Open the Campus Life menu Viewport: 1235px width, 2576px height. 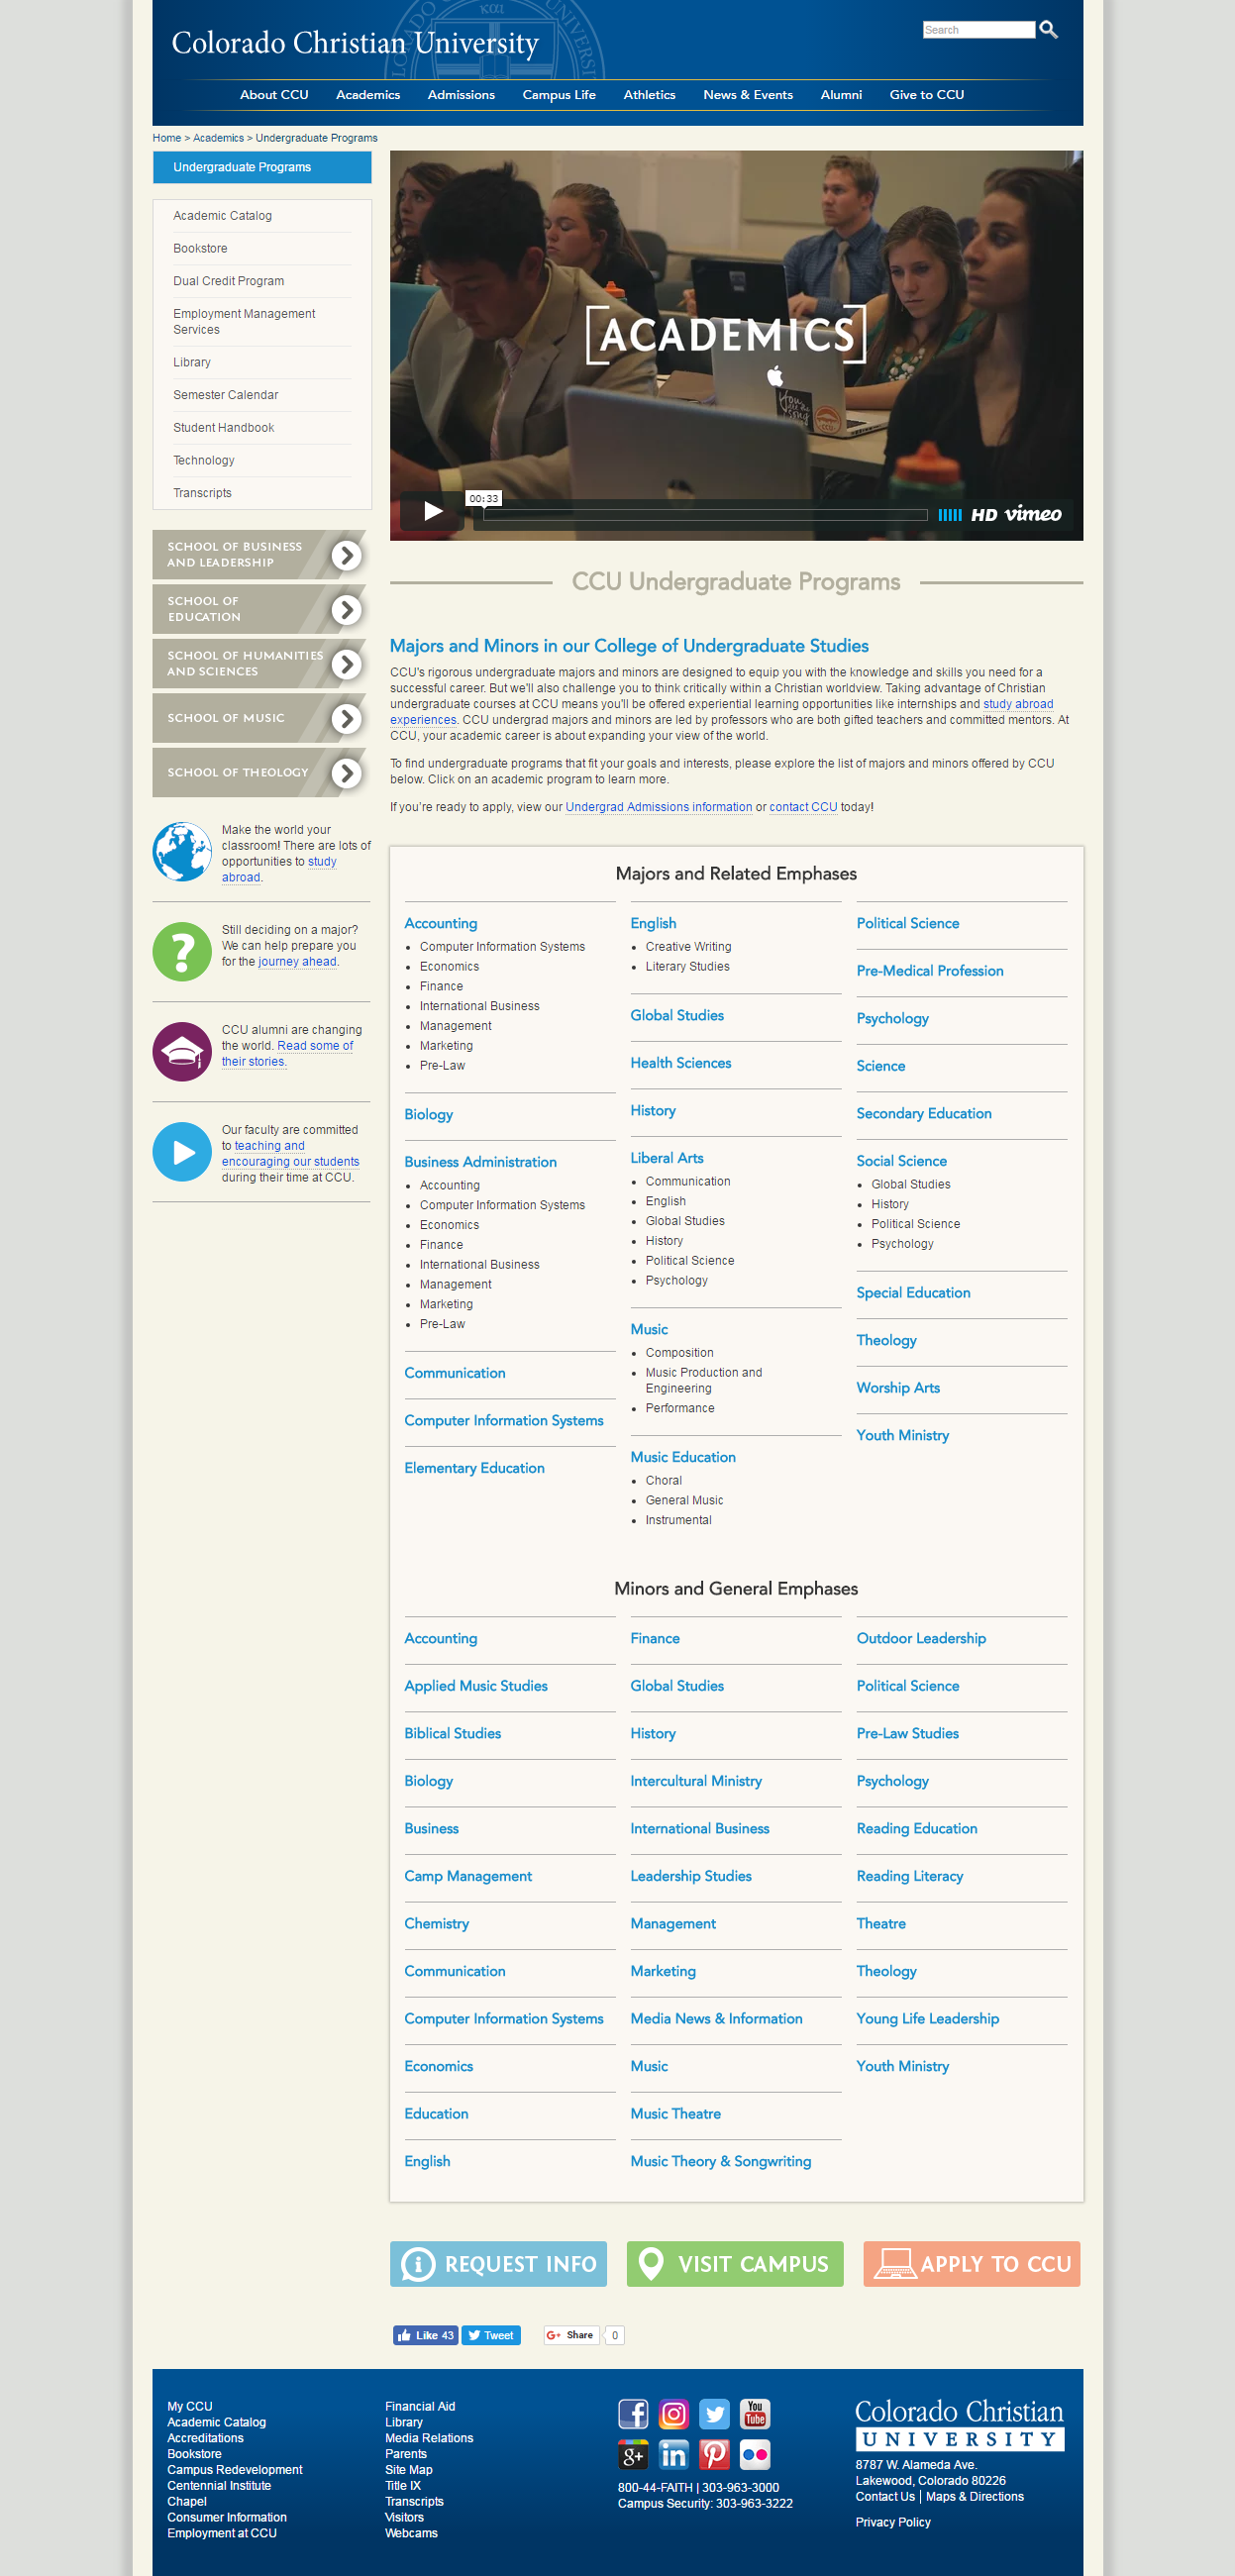559,95
